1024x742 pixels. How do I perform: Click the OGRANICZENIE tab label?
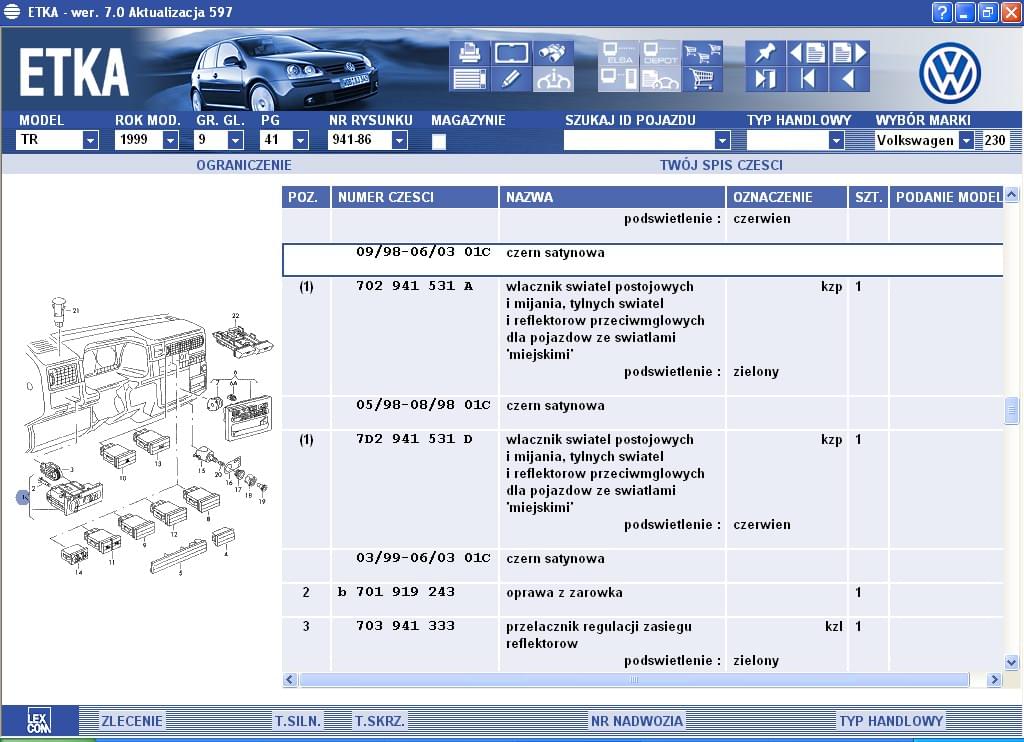point(244,165)
